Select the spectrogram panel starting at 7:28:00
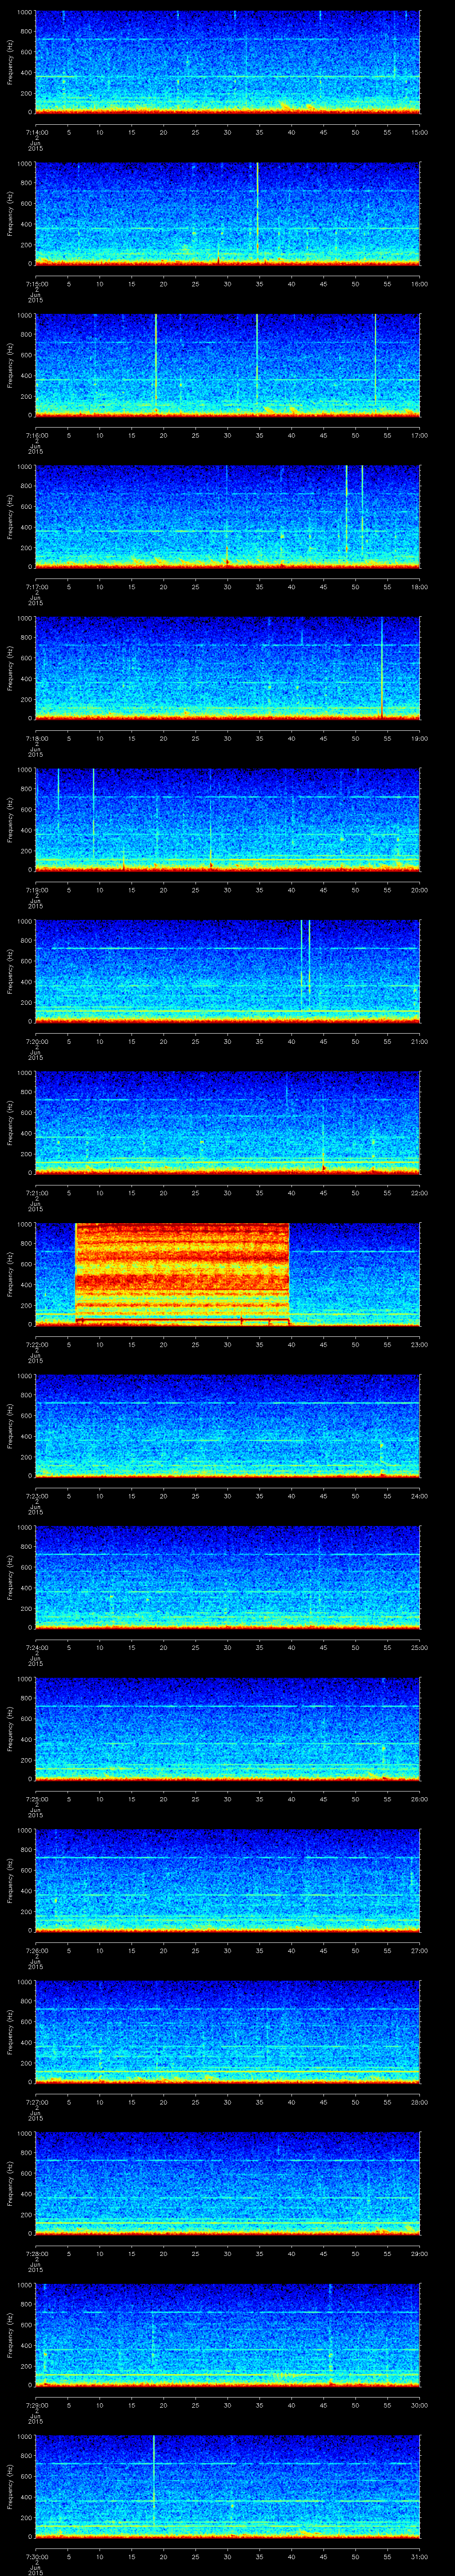The image size is (455, 2576). [228, 2183]
